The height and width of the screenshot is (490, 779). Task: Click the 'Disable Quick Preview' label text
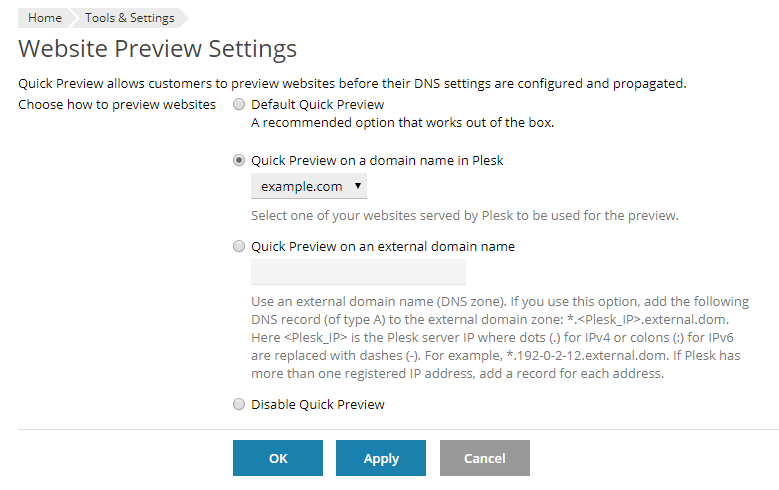pyautogui.click(x=317, y=405)
